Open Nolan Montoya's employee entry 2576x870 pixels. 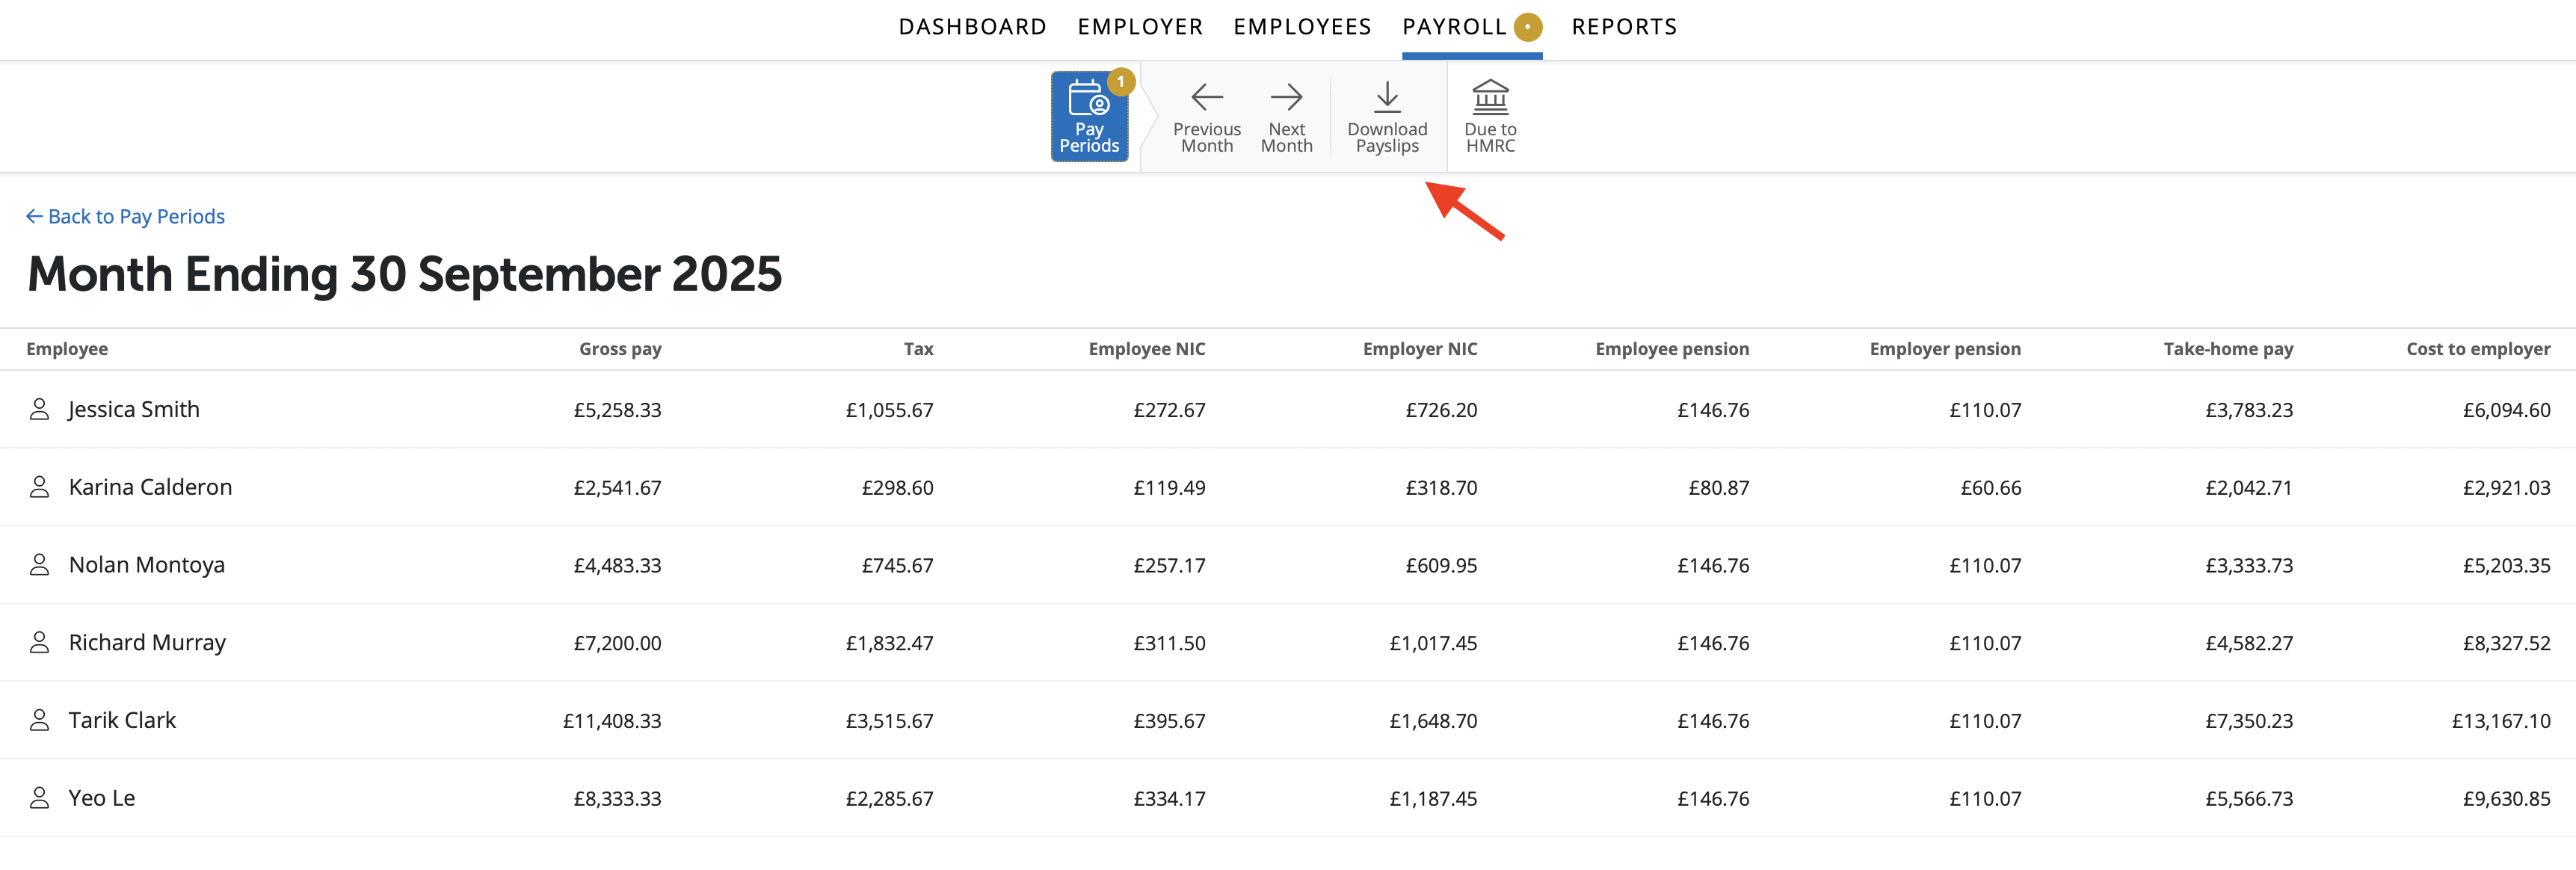(146, 565)
